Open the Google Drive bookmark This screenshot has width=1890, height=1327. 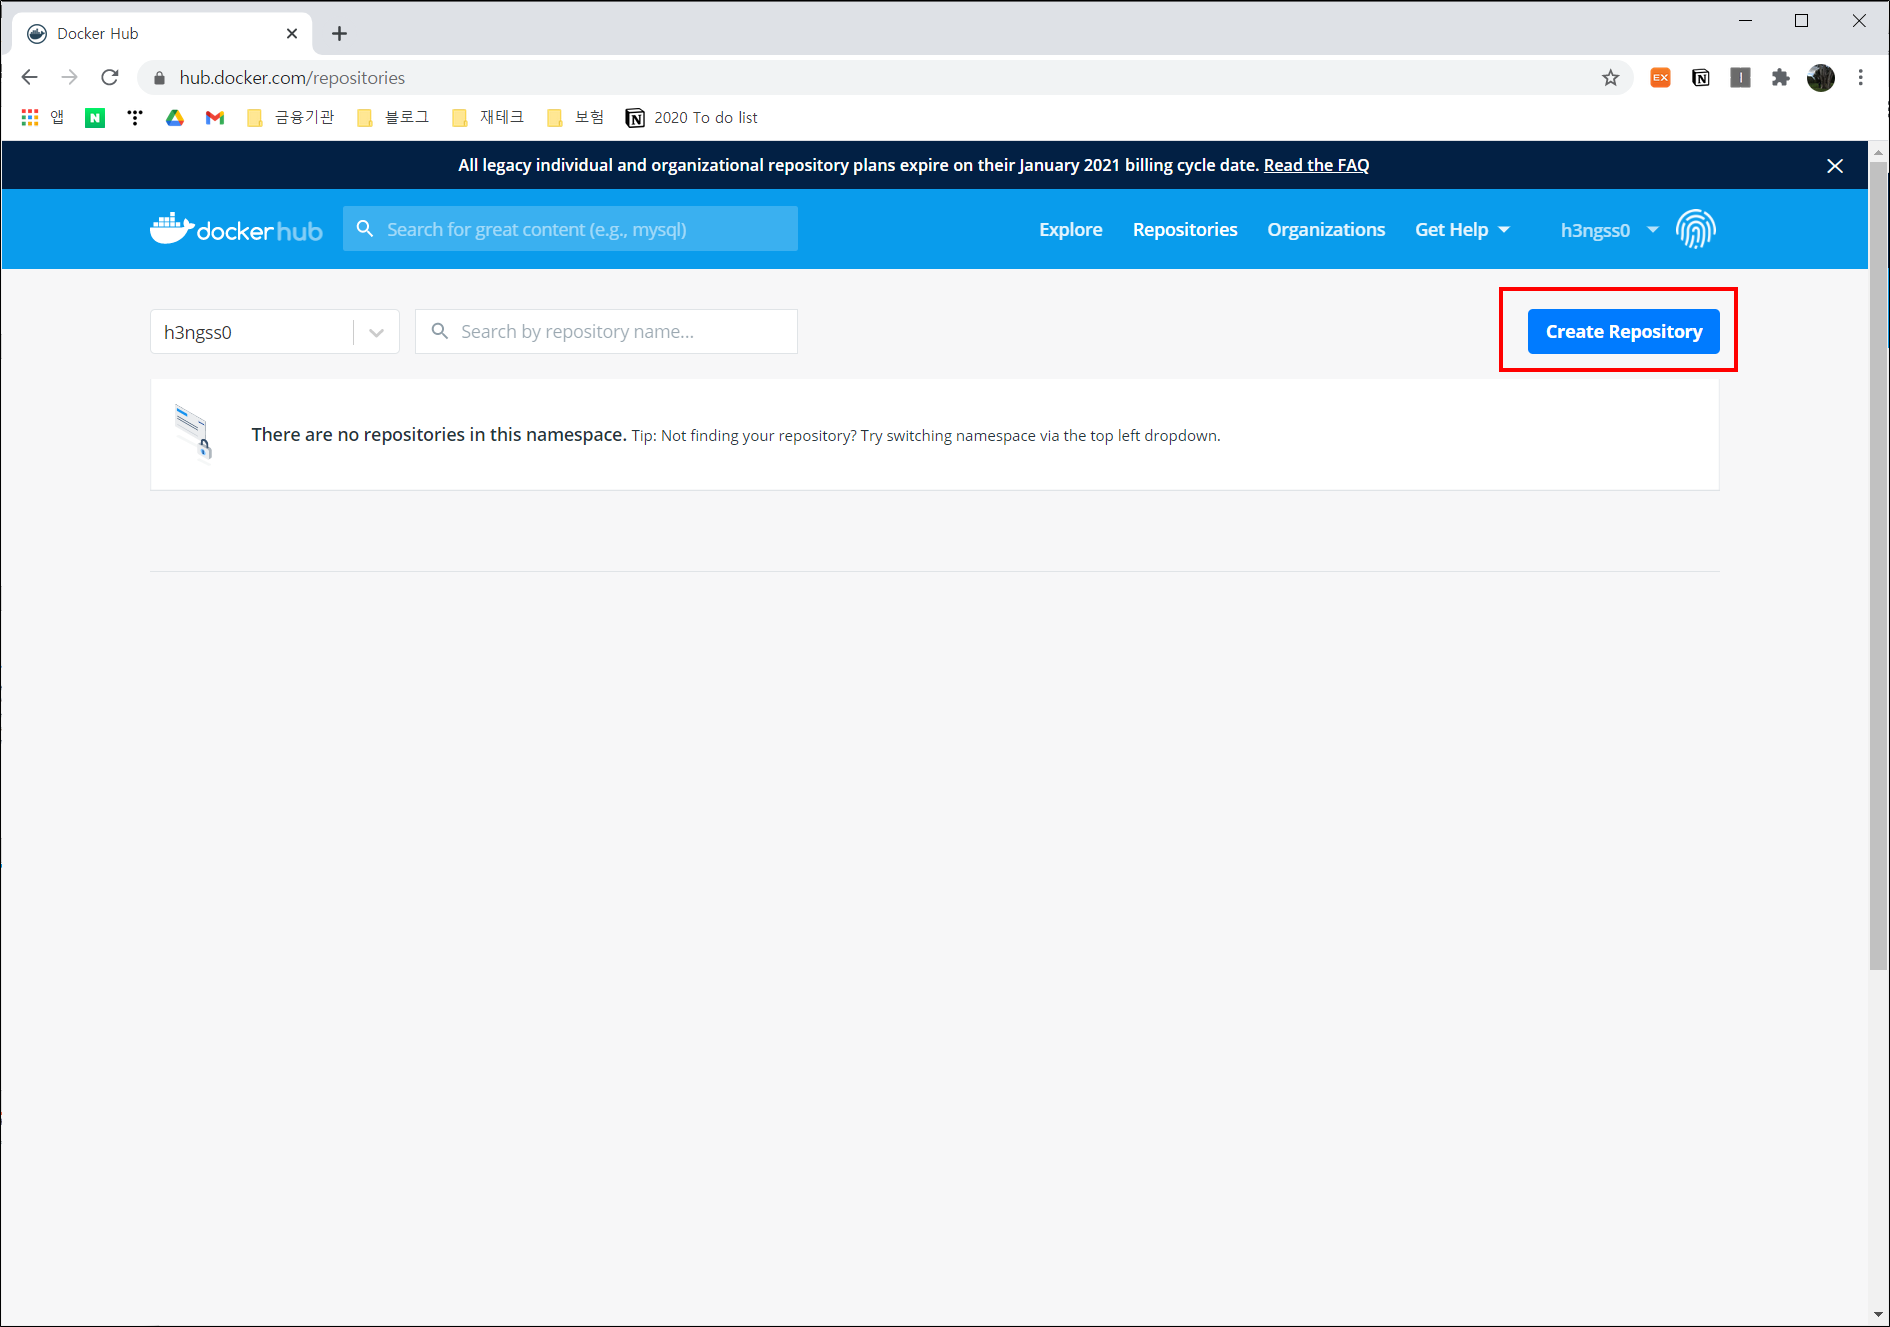coord(175,118)
